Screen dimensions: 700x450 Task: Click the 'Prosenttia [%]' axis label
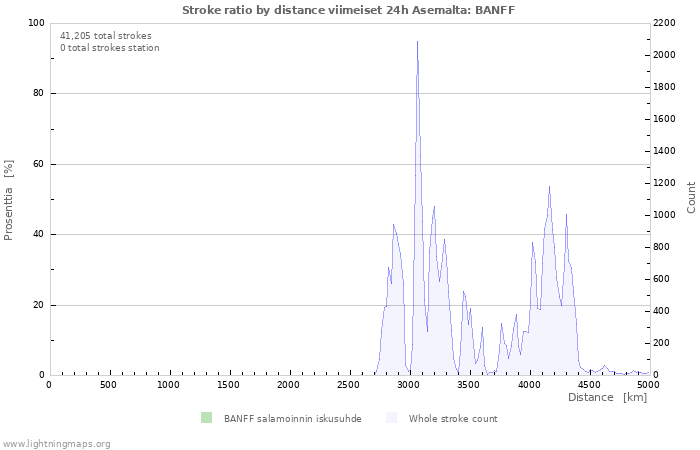click(8, 200)
